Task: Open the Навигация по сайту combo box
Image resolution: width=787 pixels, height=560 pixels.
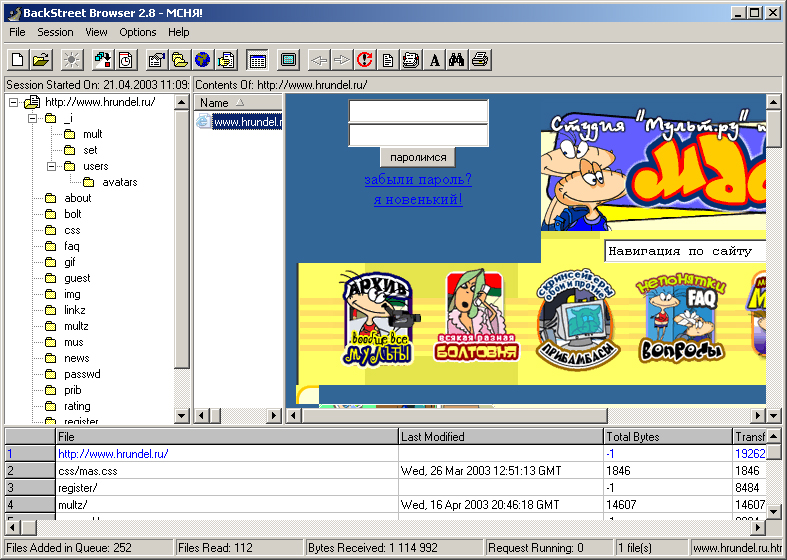Action: [x=686, y=251]
